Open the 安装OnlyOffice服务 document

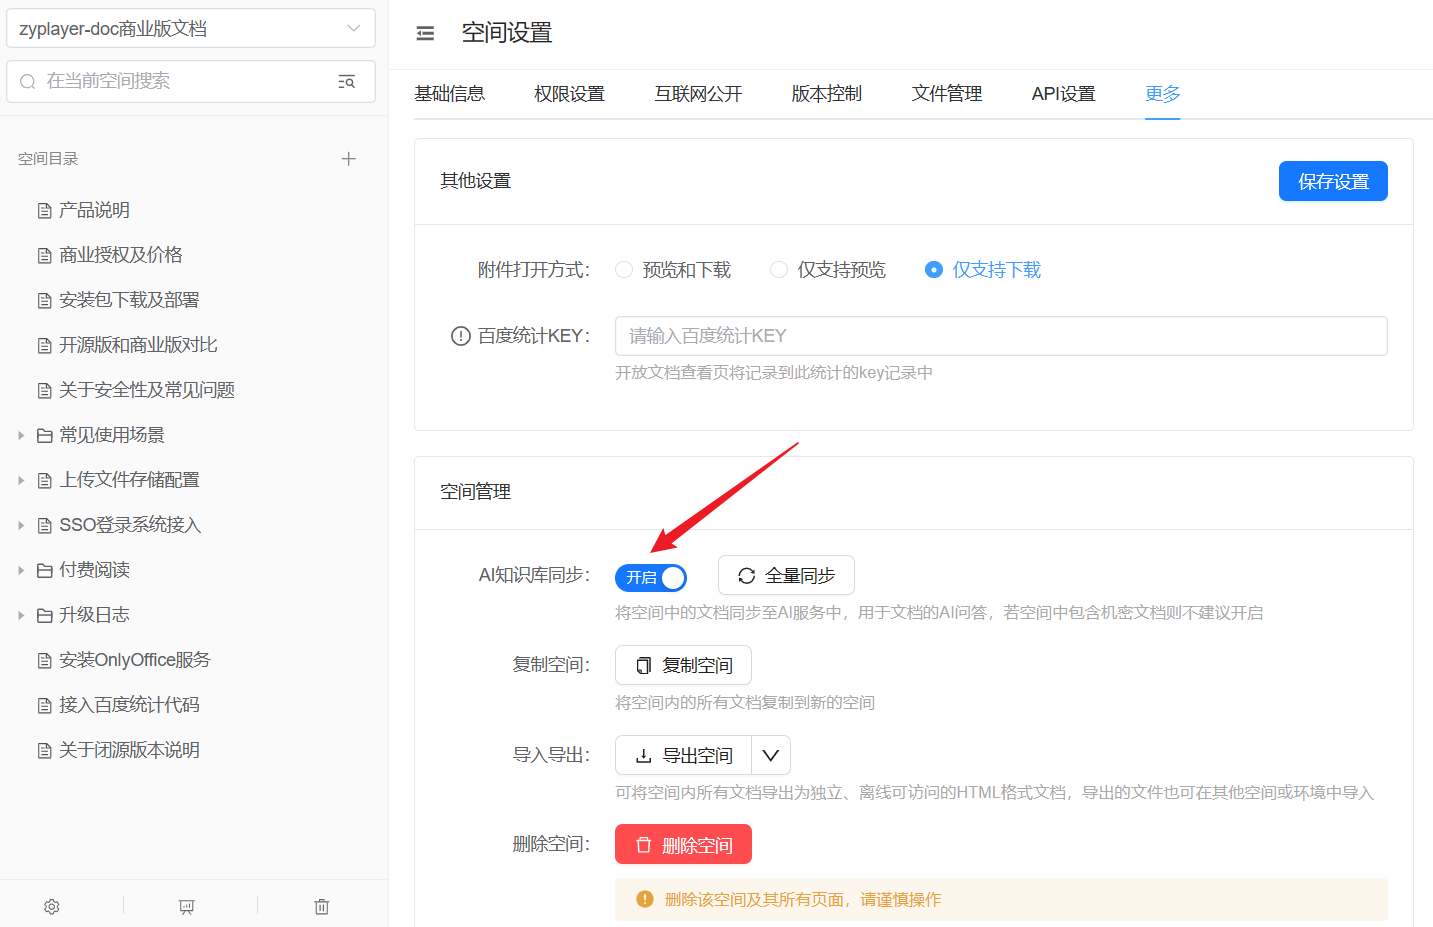(x=135, y=660)
